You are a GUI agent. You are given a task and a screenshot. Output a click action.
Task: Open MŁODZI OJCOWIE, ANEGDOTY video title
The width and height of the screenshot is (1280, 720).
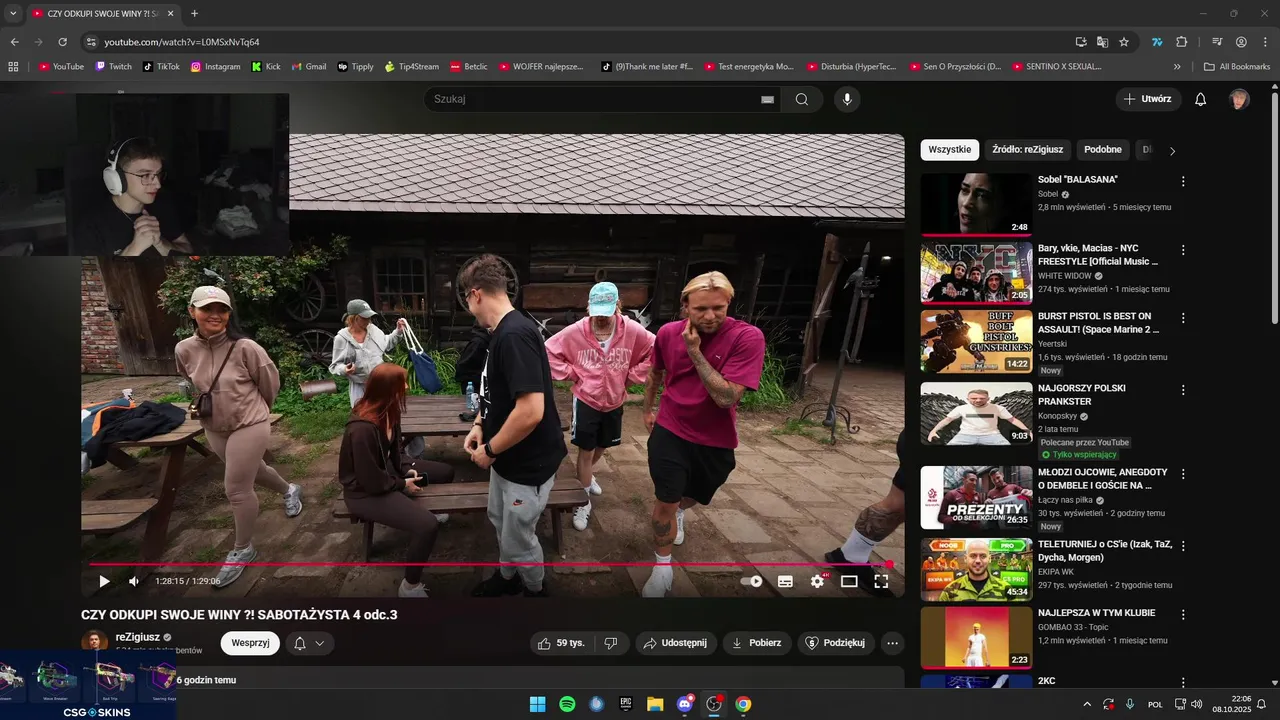point(1102,478)
